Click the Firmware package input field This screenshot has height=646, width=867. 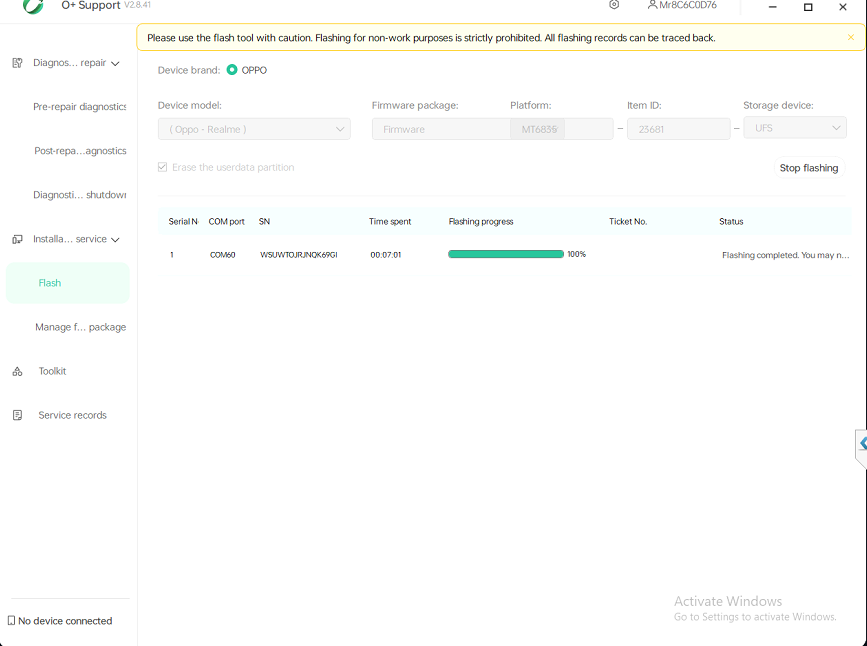tap(441, 129)
